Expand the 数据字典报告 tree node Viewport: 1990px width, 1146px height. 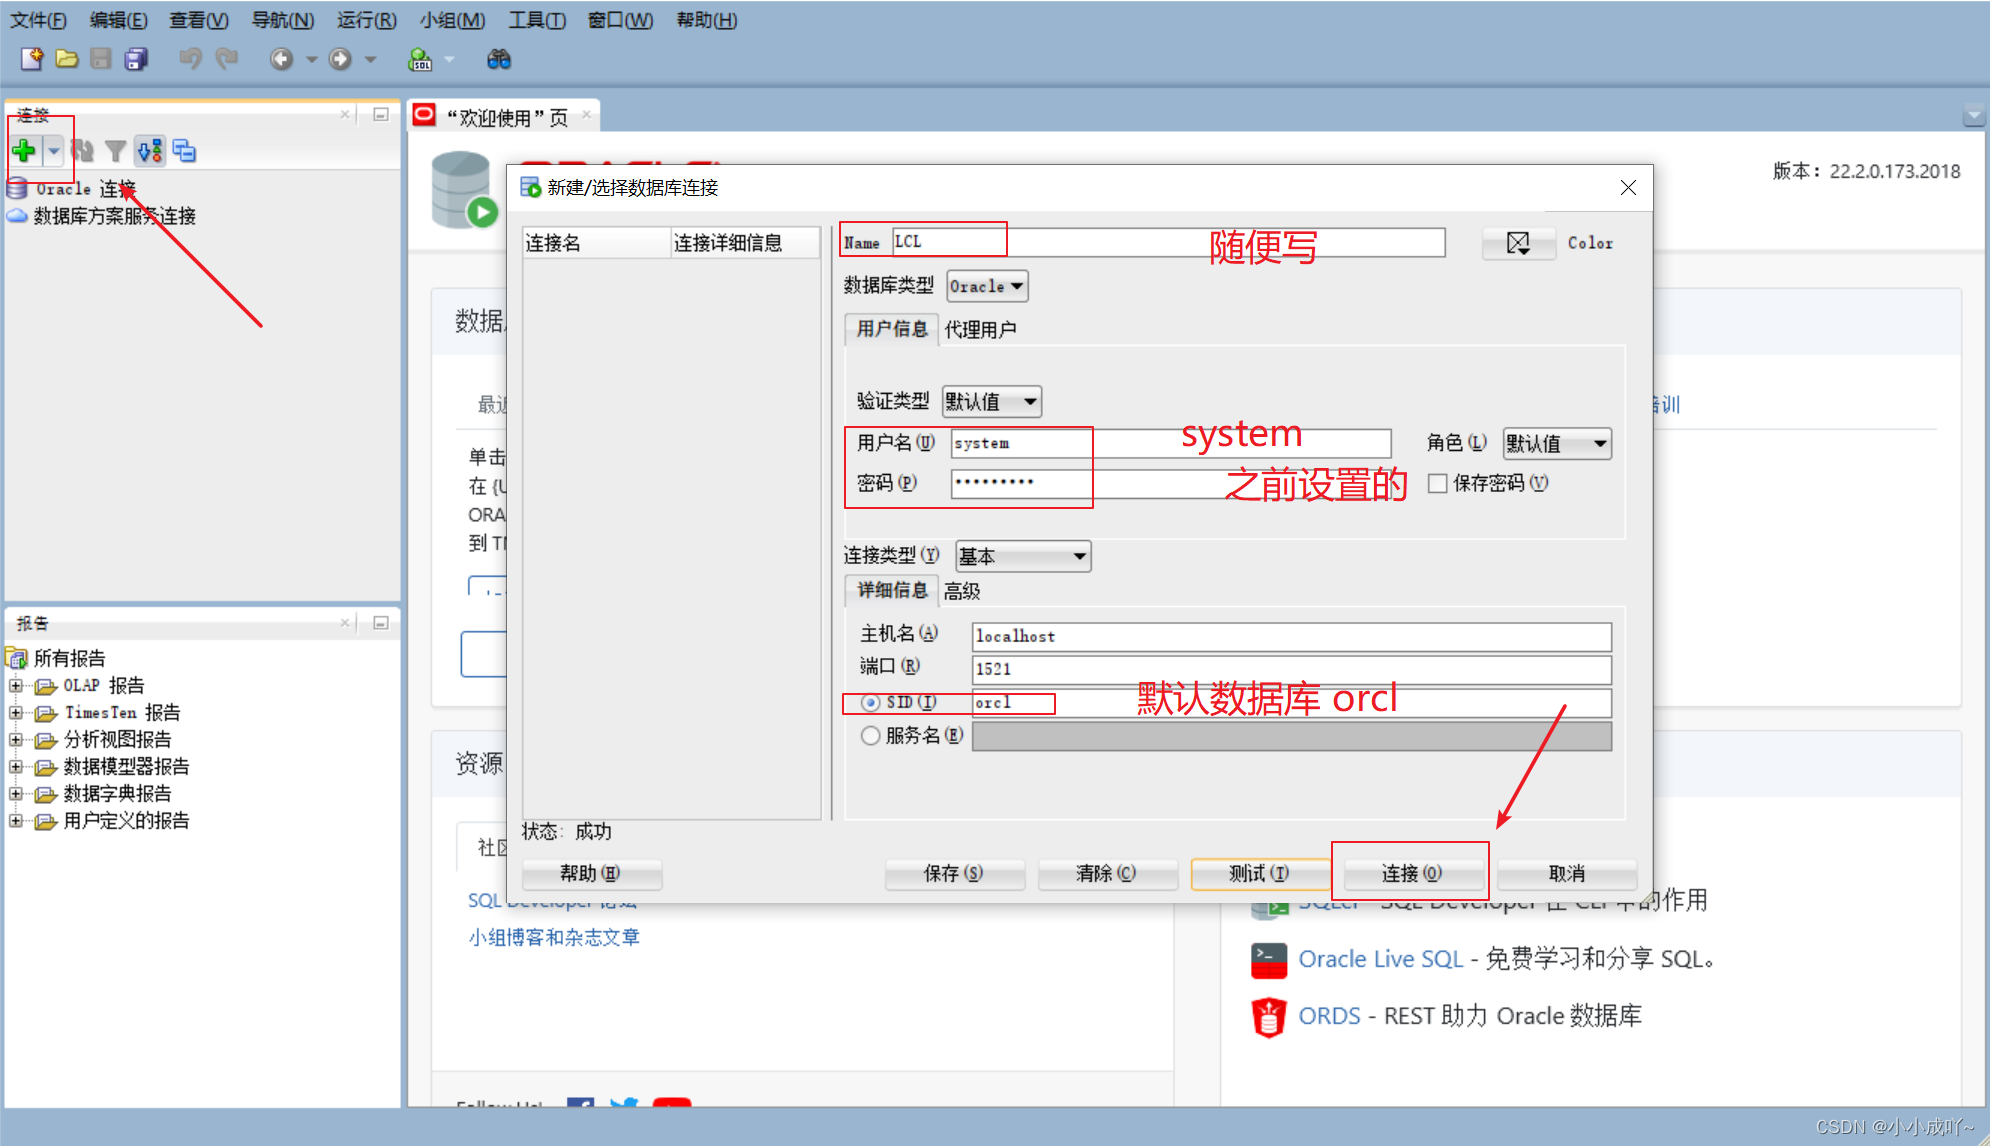point(15,794)
